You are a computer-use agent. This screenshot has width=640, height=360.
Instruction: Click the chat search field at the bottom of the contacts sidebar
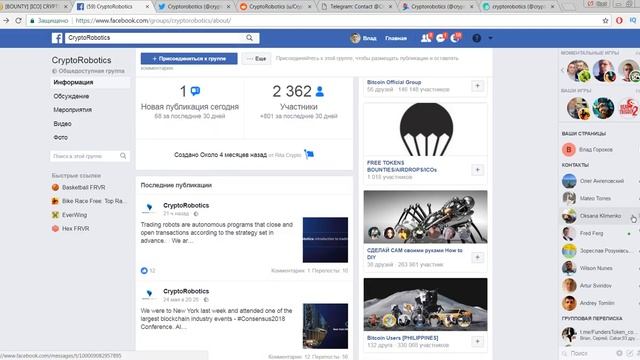tap(588, 353)
